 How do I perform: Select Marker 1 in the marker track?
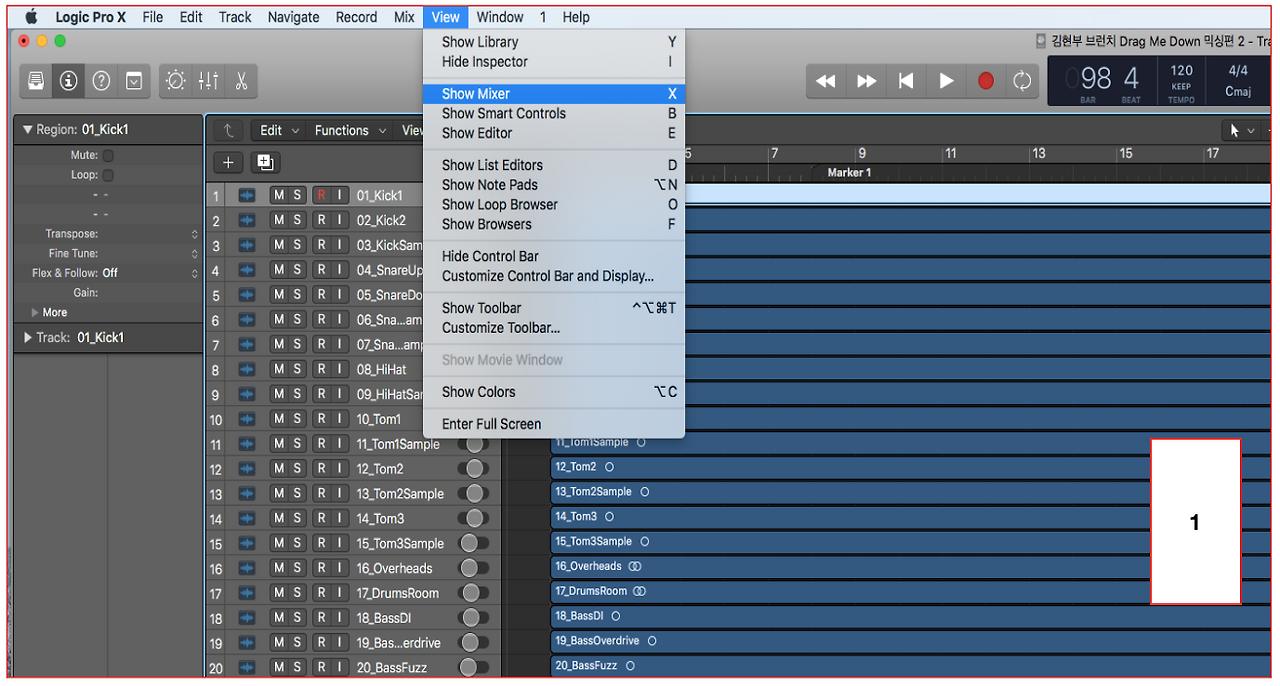click(x=848, y=173)
